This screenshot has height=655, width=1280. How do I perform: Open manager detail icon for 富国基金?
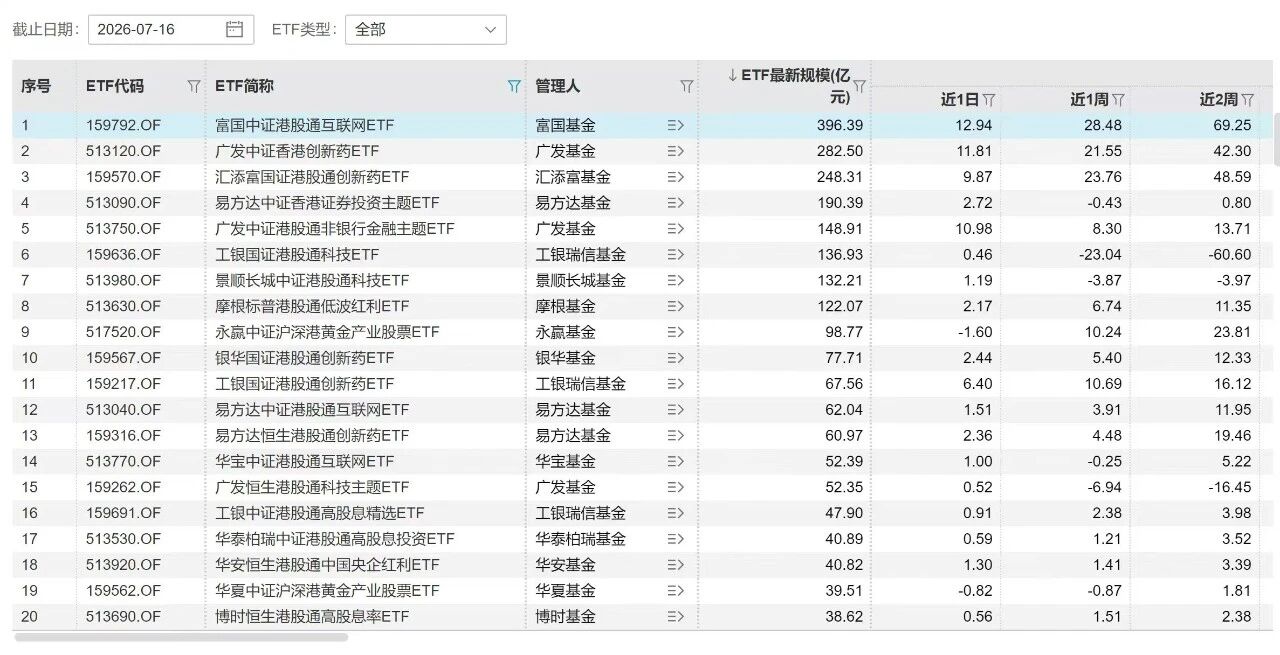click(x=675, y=125)
